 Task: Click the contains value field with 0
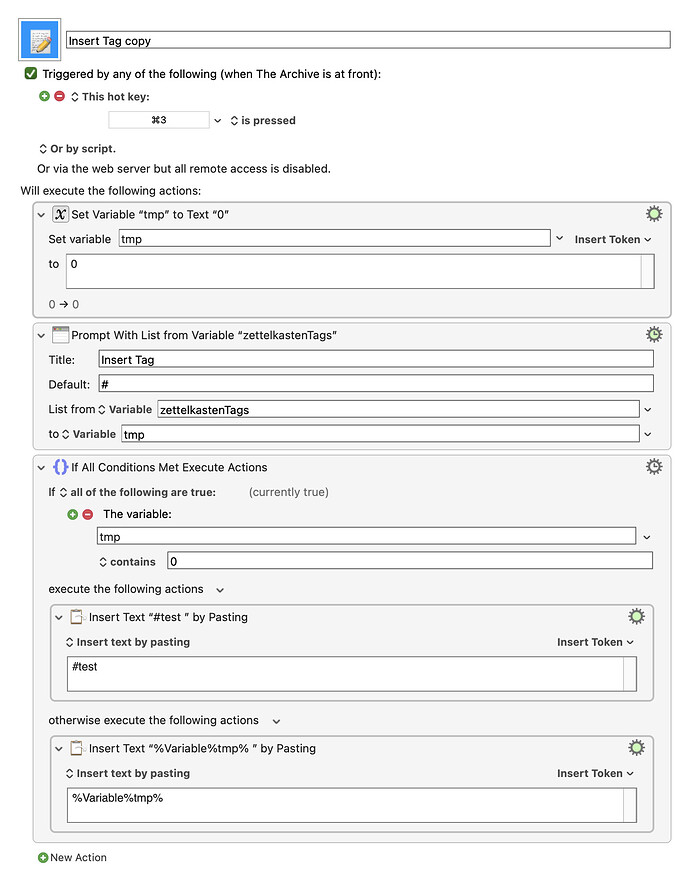(x=410, y=561)
